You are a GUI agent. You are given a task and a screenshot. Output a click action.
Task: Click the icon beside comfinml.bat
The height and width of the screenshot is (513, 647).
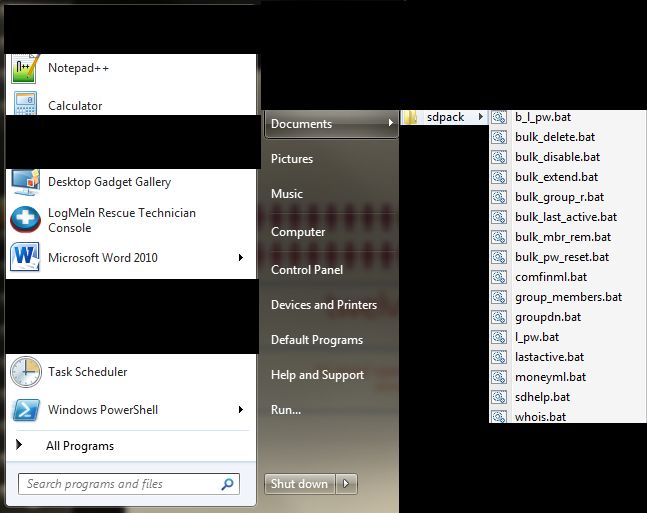click(498, 277)
